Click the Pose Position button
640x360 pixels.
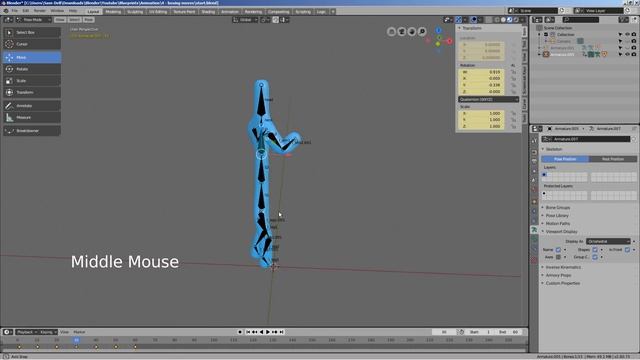click(565, 159)
